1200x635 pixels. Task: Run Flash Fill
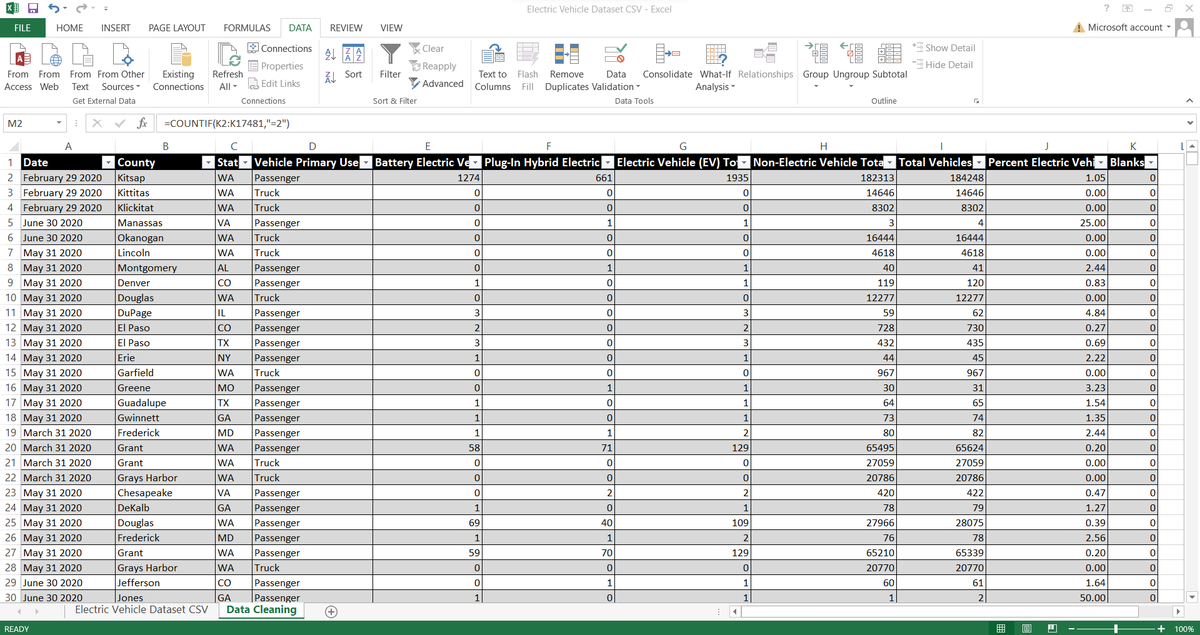coord(528,68)
